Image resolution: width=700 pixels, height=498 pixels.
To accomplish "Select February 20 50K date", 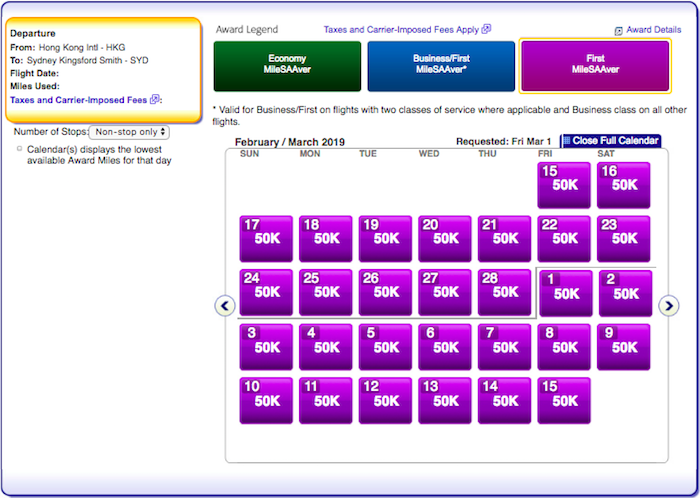I will pyautogui.click(x=445, y=239).
